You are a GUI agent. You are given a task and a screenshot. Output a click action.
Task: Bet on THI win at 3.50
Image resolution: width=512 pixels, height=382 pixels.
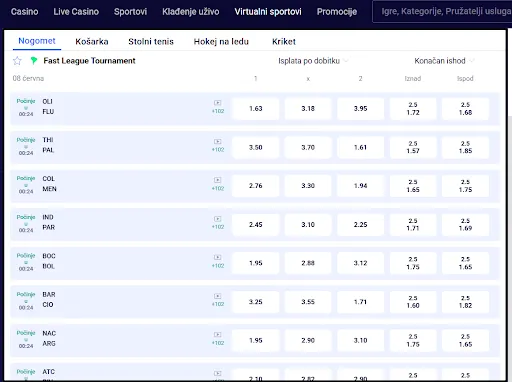256,147
